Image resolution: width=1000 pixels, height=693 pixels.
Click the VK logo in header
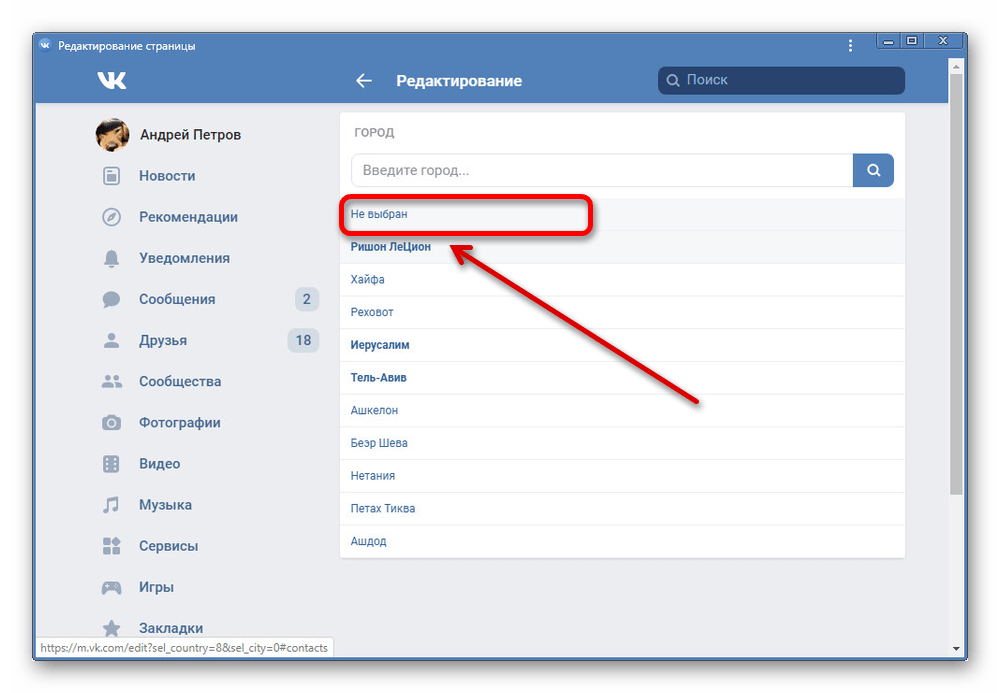(112, 80)
